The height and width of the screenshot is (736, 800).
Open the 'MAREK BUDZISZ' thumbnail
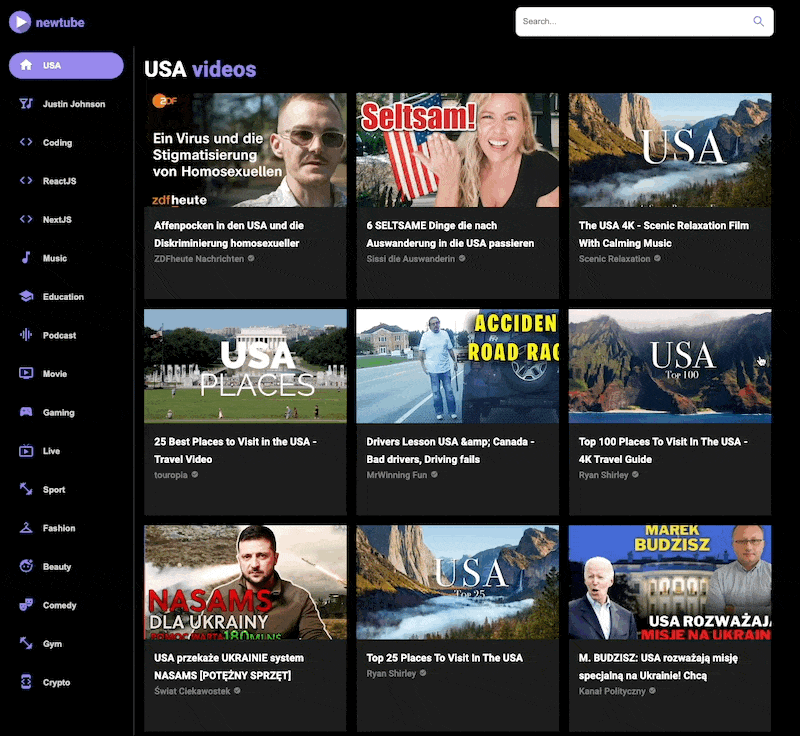(x=670, y=582)
